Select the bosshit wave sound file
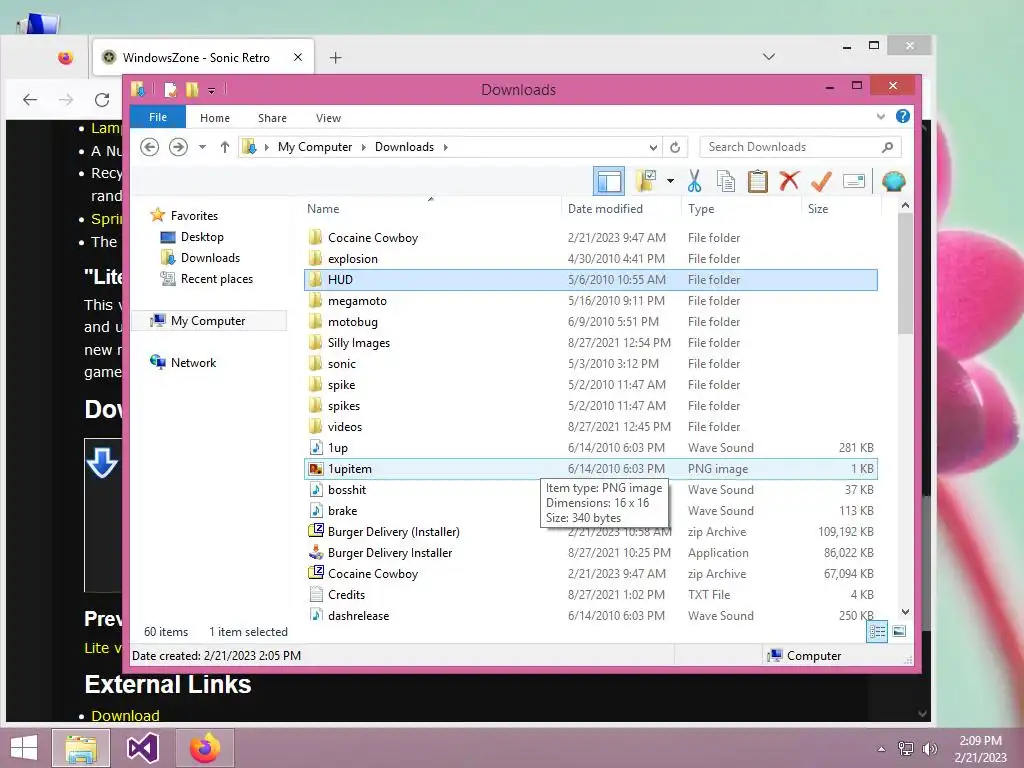The width and height of the screenshot is (1024, 768). click(x=591, y=489)
